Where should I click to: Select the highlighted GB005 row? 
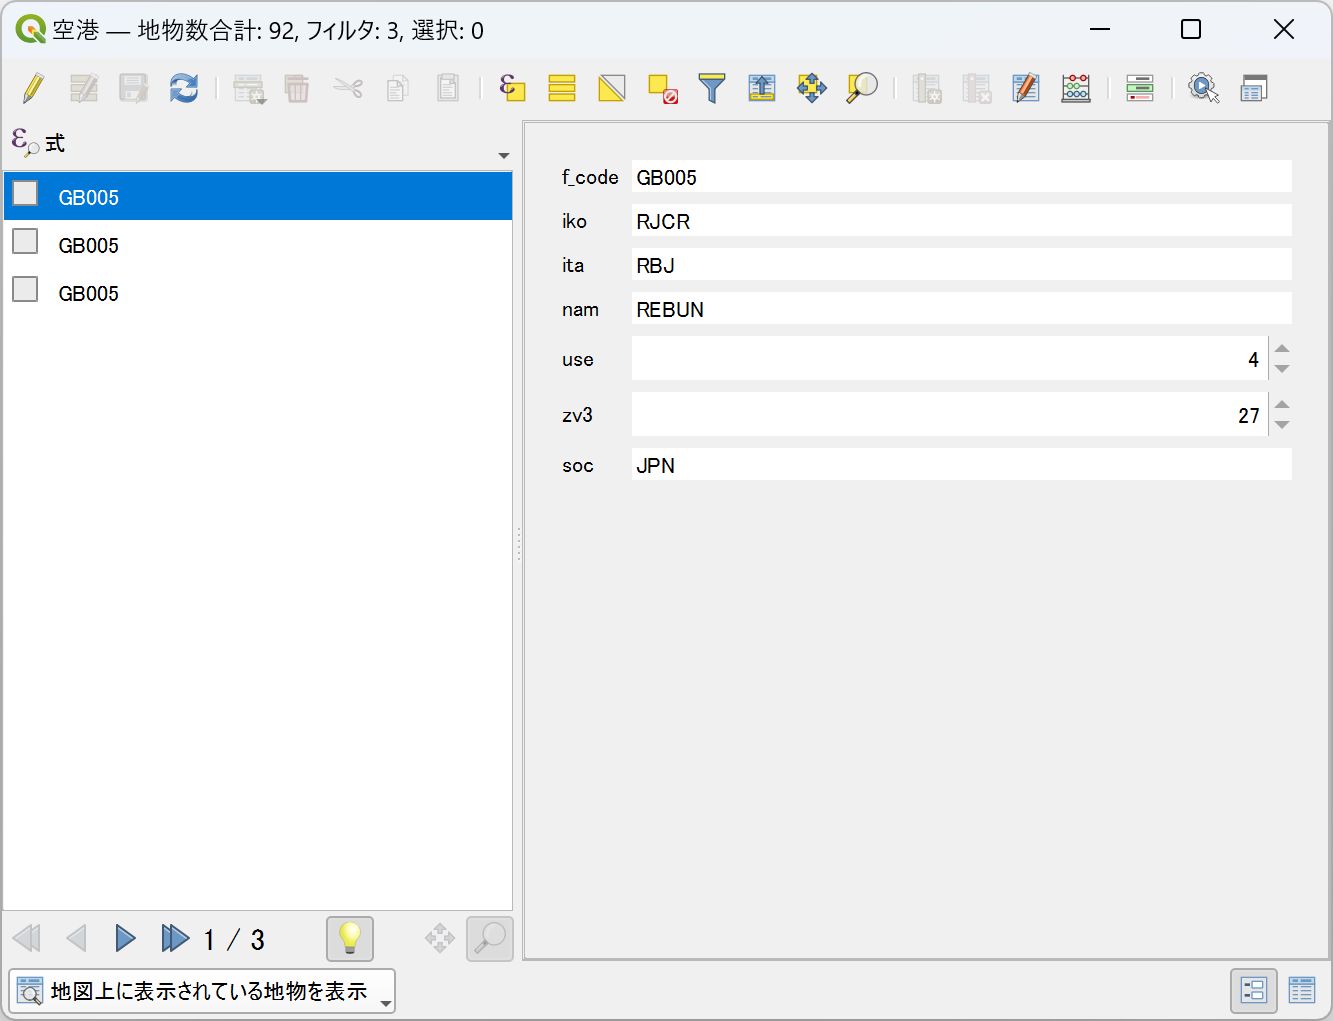[x=258, y=196]
